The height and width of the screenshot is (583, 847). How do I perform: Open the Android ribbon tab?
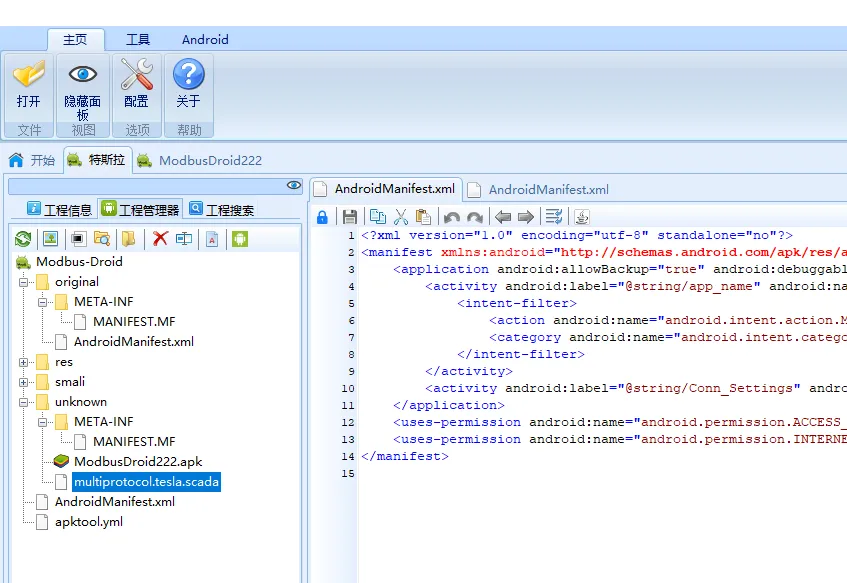205,39
